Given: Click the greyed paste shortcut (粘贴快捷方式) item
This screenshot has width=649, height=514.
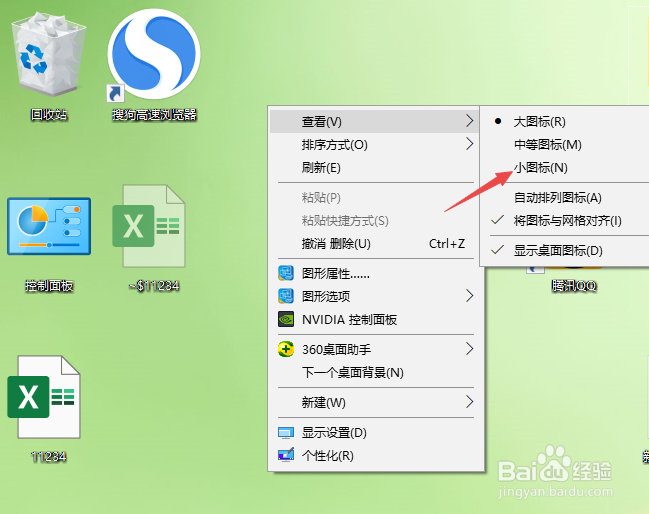Looking at the screenshot, I should 374,221.
